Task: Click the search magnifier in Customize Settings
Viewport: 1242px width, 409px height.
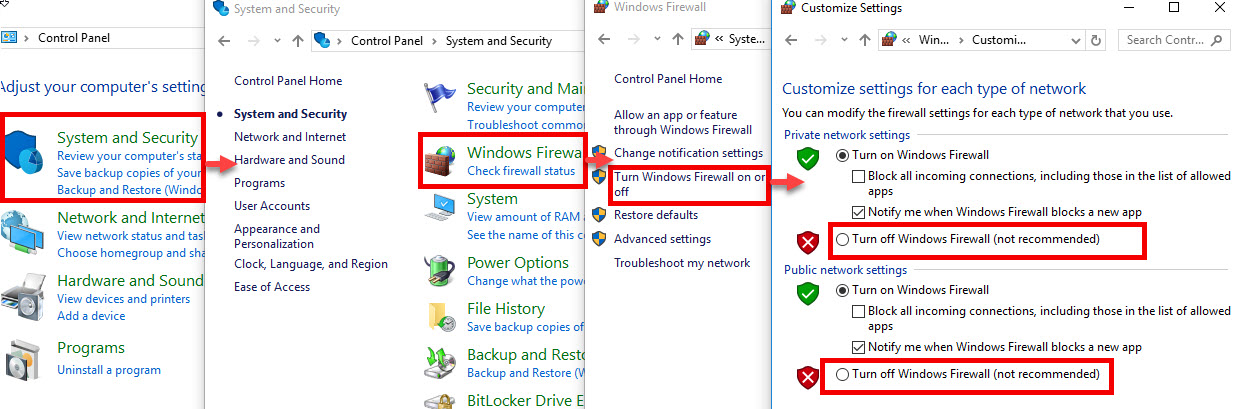Action: point(1217,41)
